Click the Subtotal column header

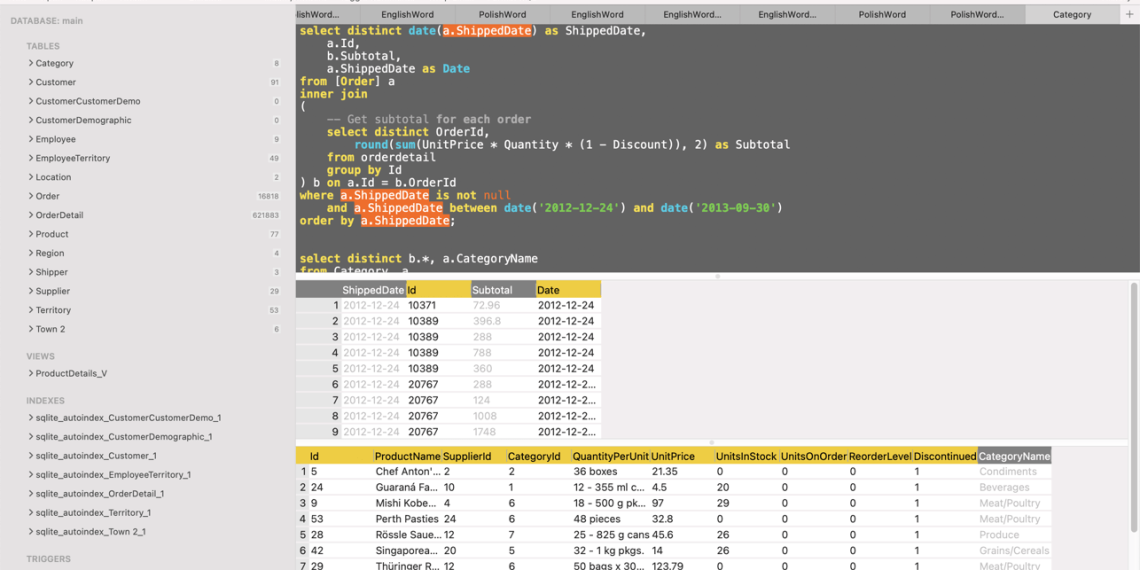pyautogui.click(x=503, y=290)
